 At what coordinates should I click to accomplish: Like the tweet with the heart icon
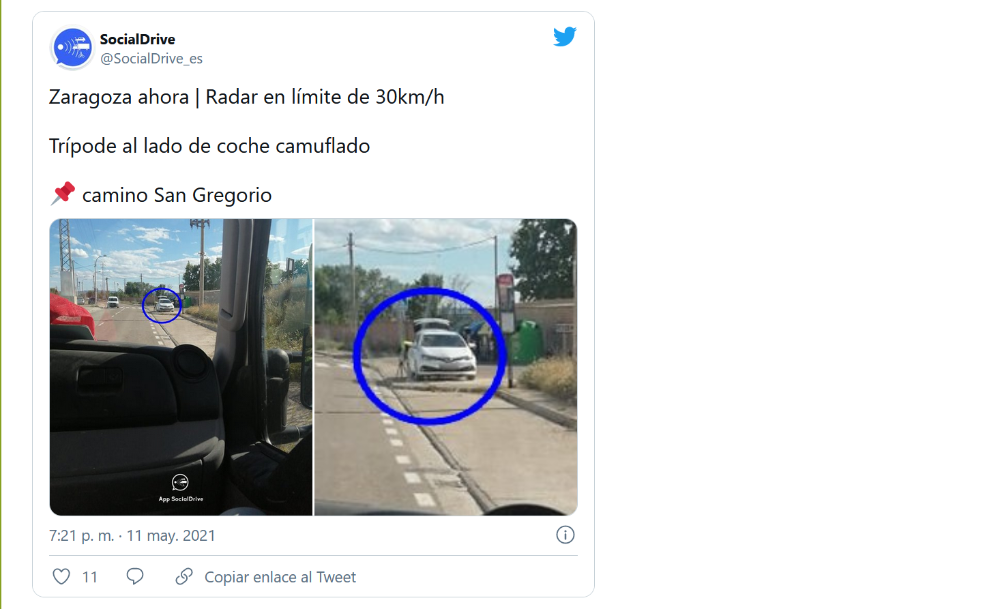[x=61, y=577]
